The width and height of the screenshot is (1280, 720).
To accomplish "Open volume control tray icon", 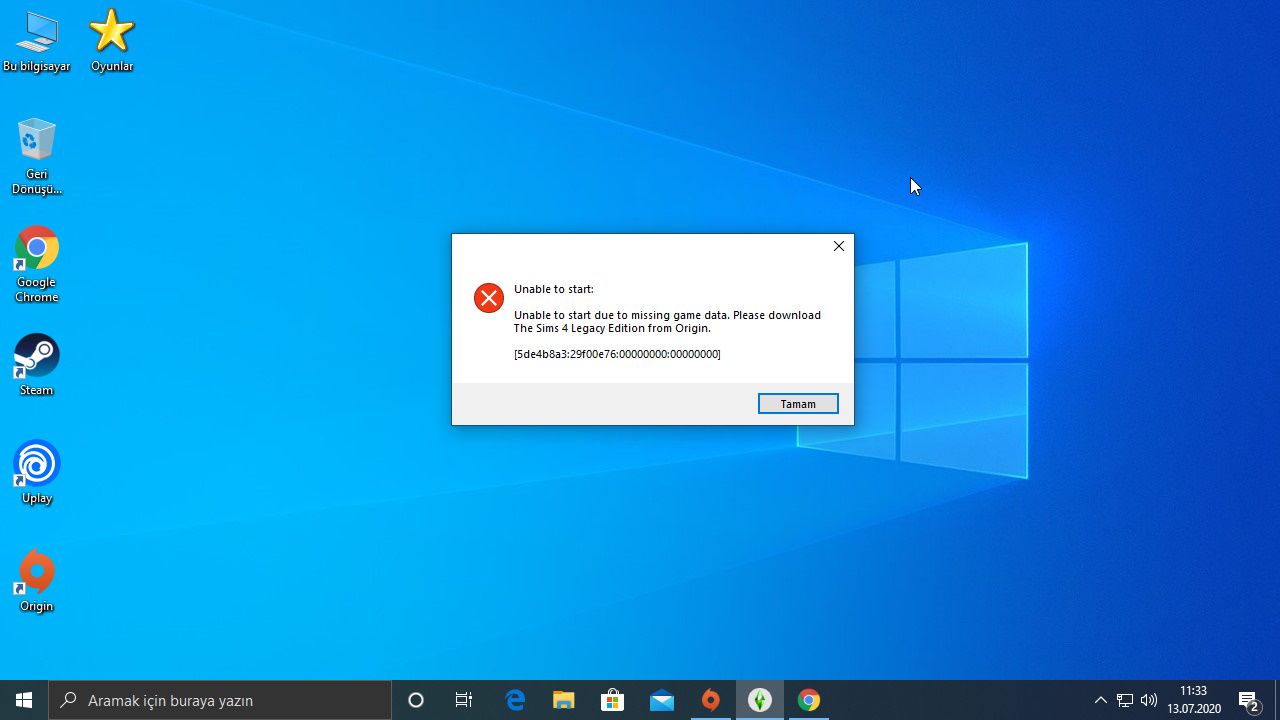I will pos(1149,700).
